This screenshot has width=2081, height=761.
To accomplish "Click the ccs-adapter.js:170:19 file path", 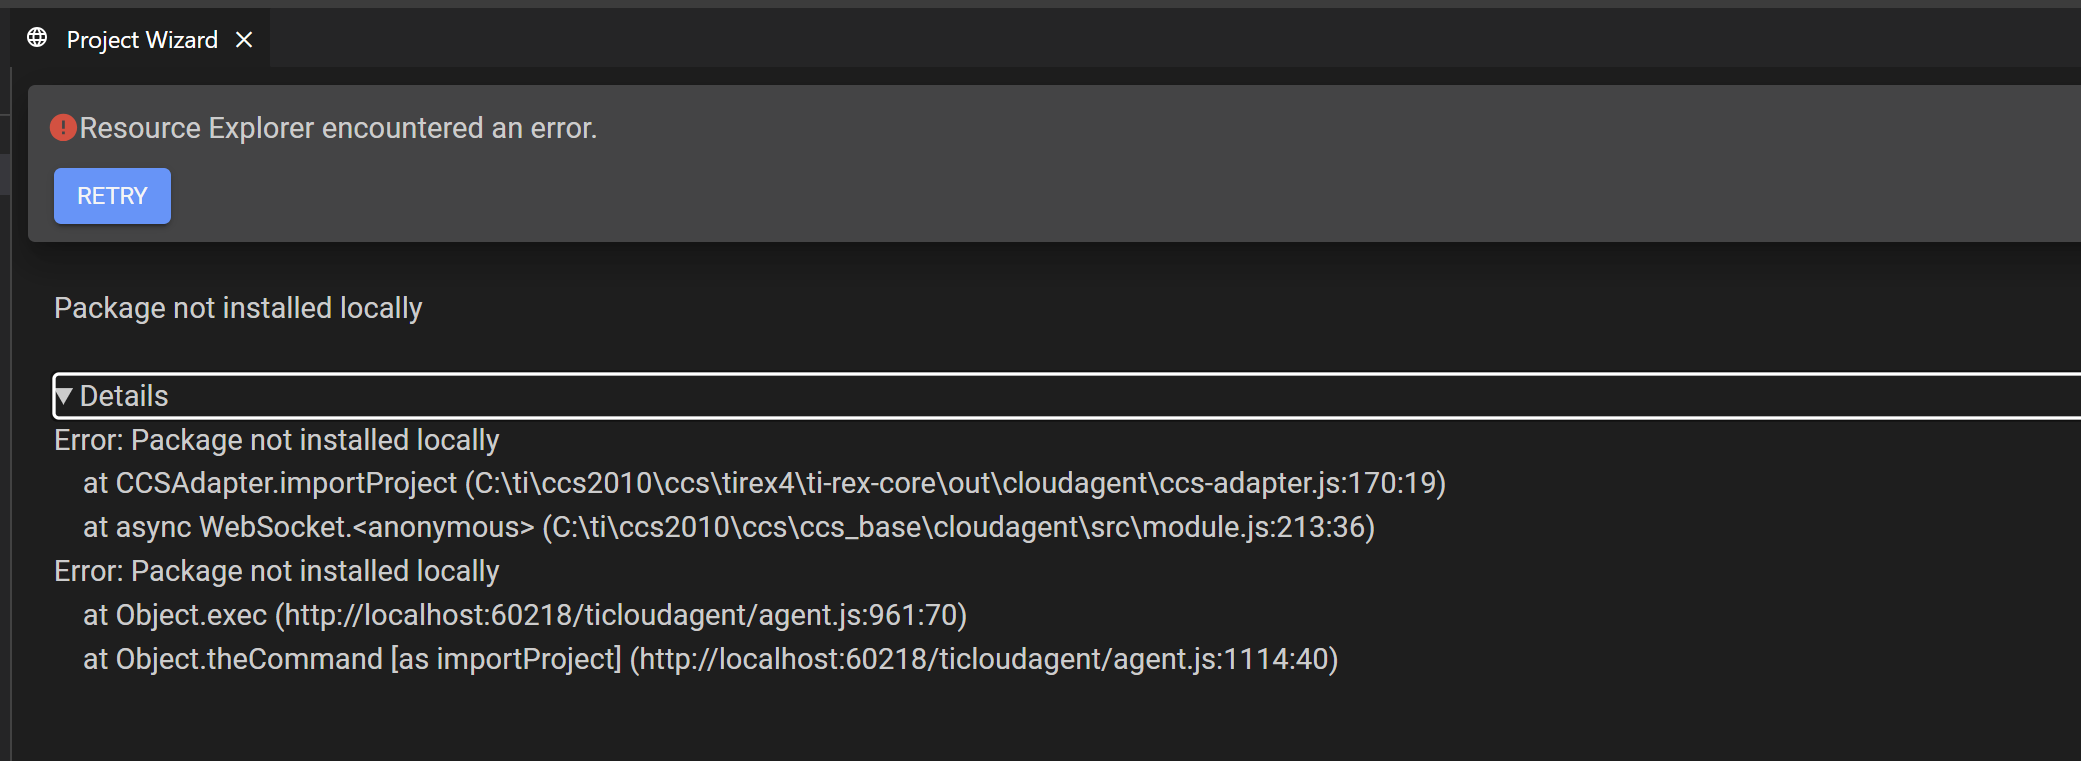I will click(x=955, y=484).
